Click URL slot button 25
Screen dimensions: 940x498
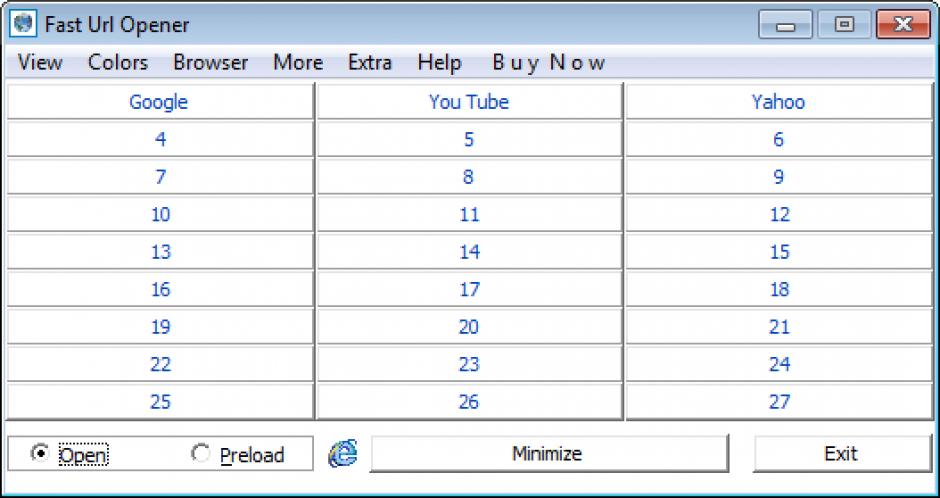(159, 401)
